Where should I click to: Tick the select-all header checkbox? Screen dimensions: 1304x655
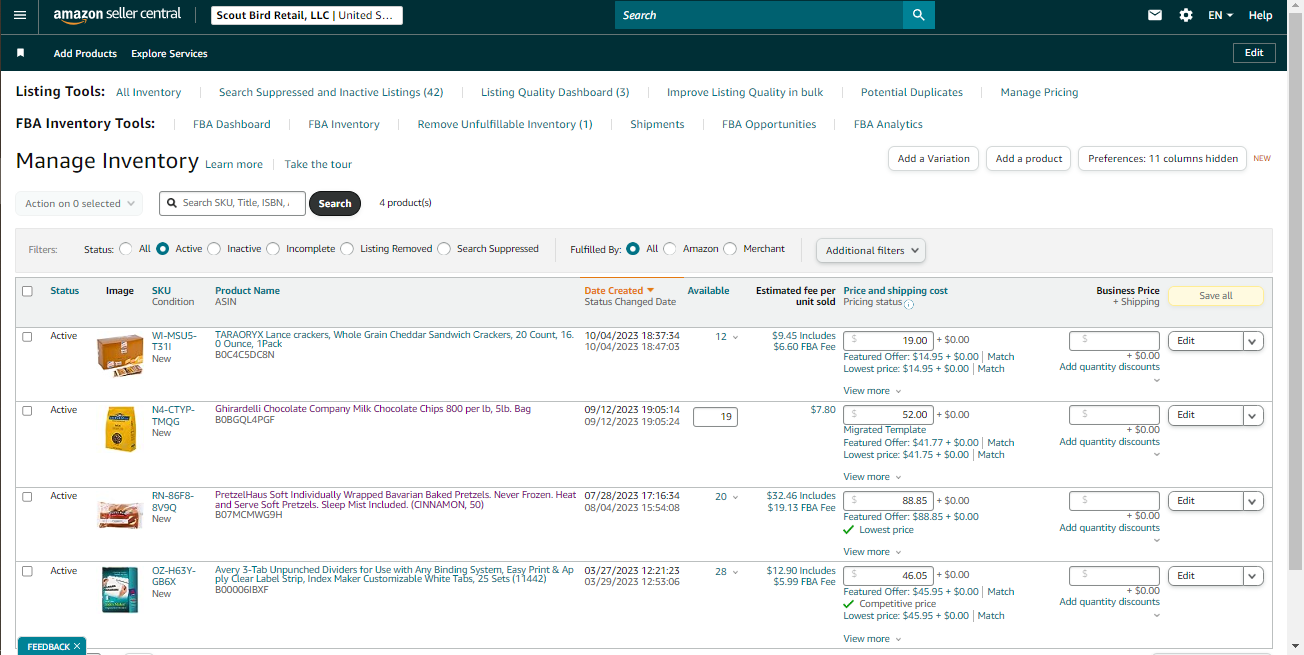[27, 291]
